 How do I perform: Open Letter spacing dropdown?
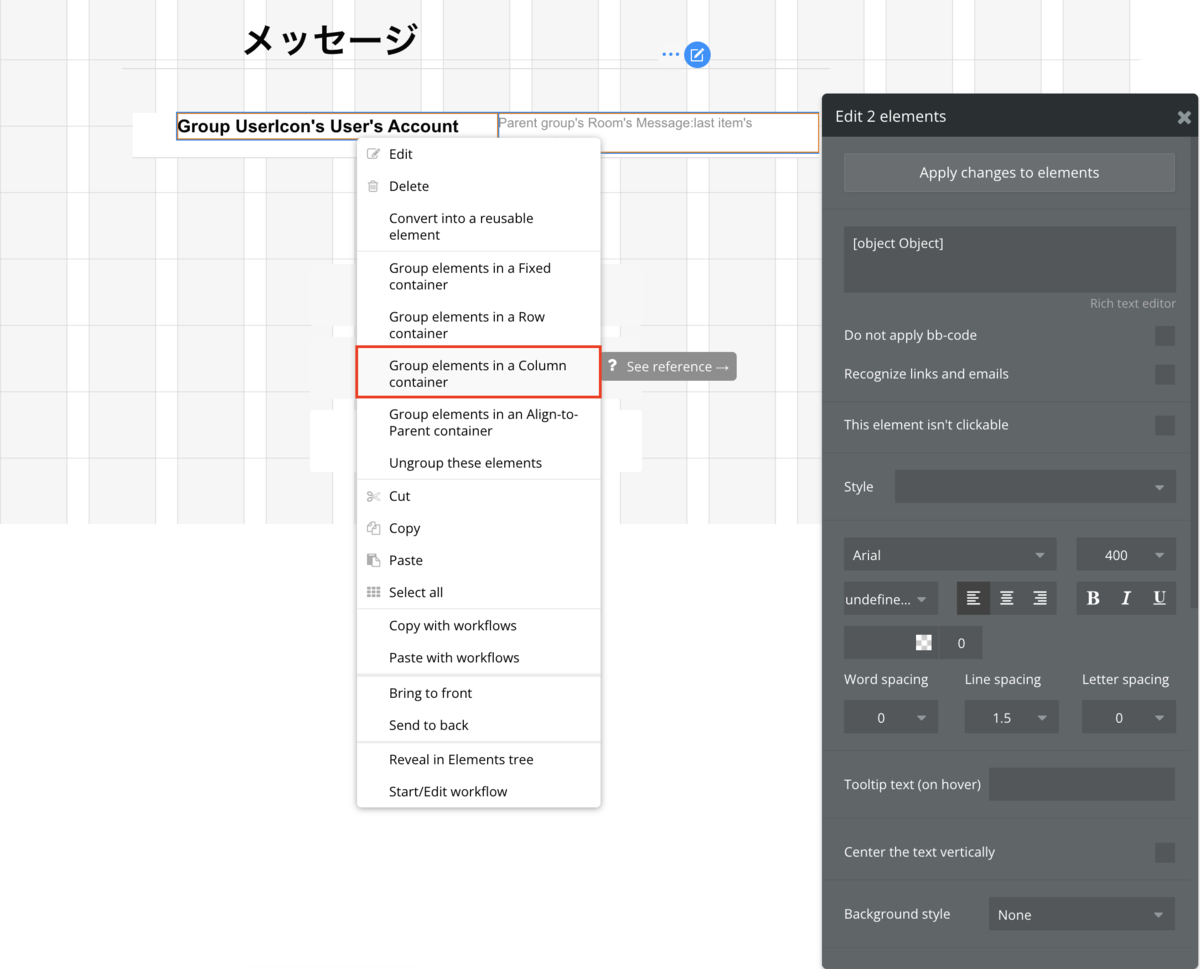pos(1129,718)
